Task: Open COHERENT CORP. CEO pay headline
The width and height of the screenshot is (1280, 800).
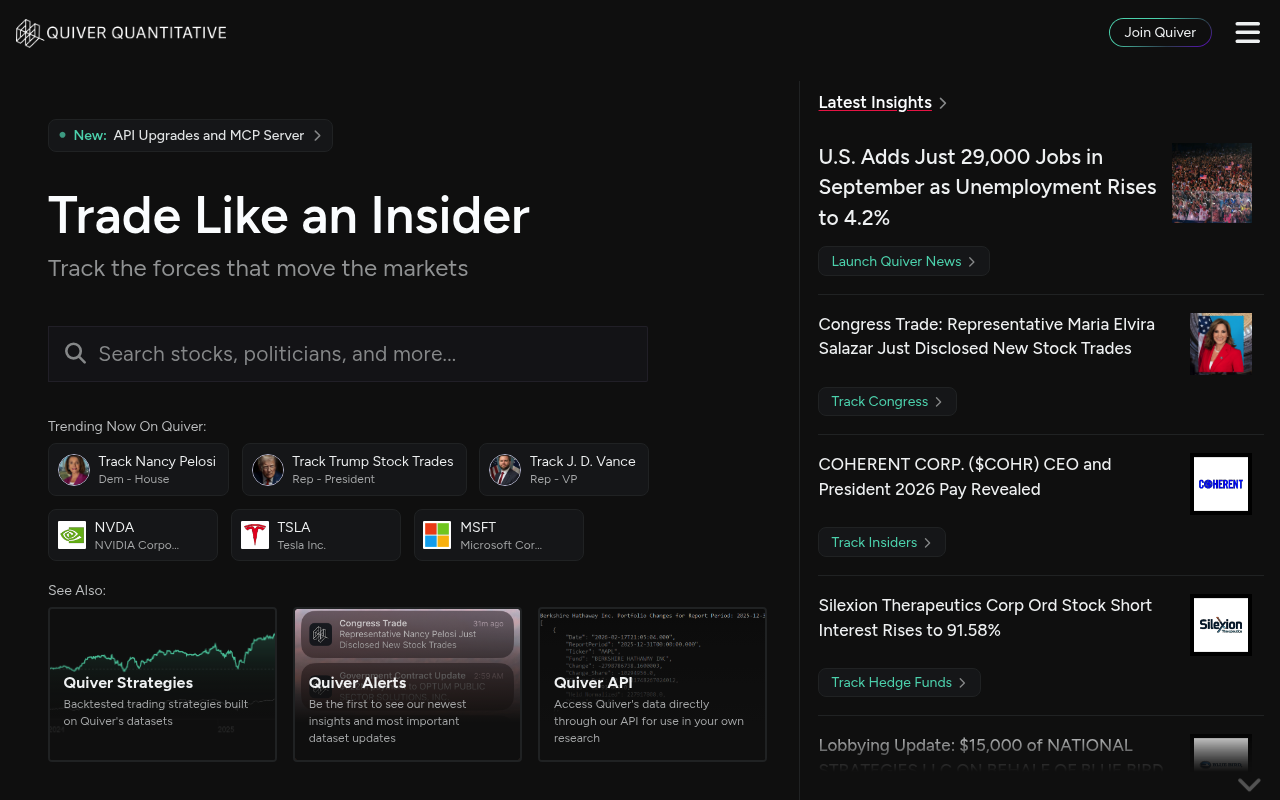Action: click(965, 477)
